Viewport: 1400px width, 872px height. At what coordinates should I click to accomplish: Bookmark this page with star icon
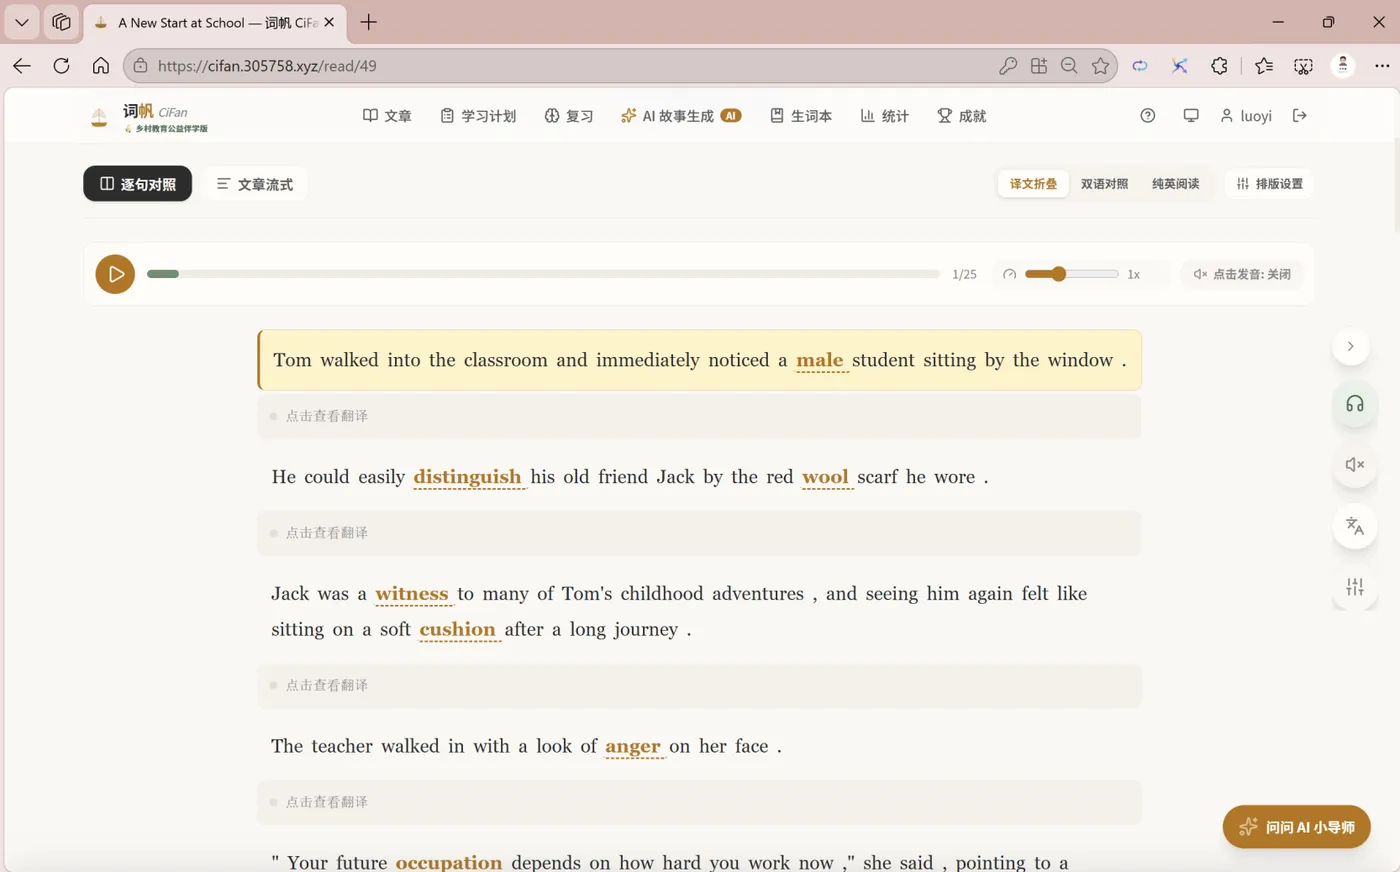point(1101,66)
